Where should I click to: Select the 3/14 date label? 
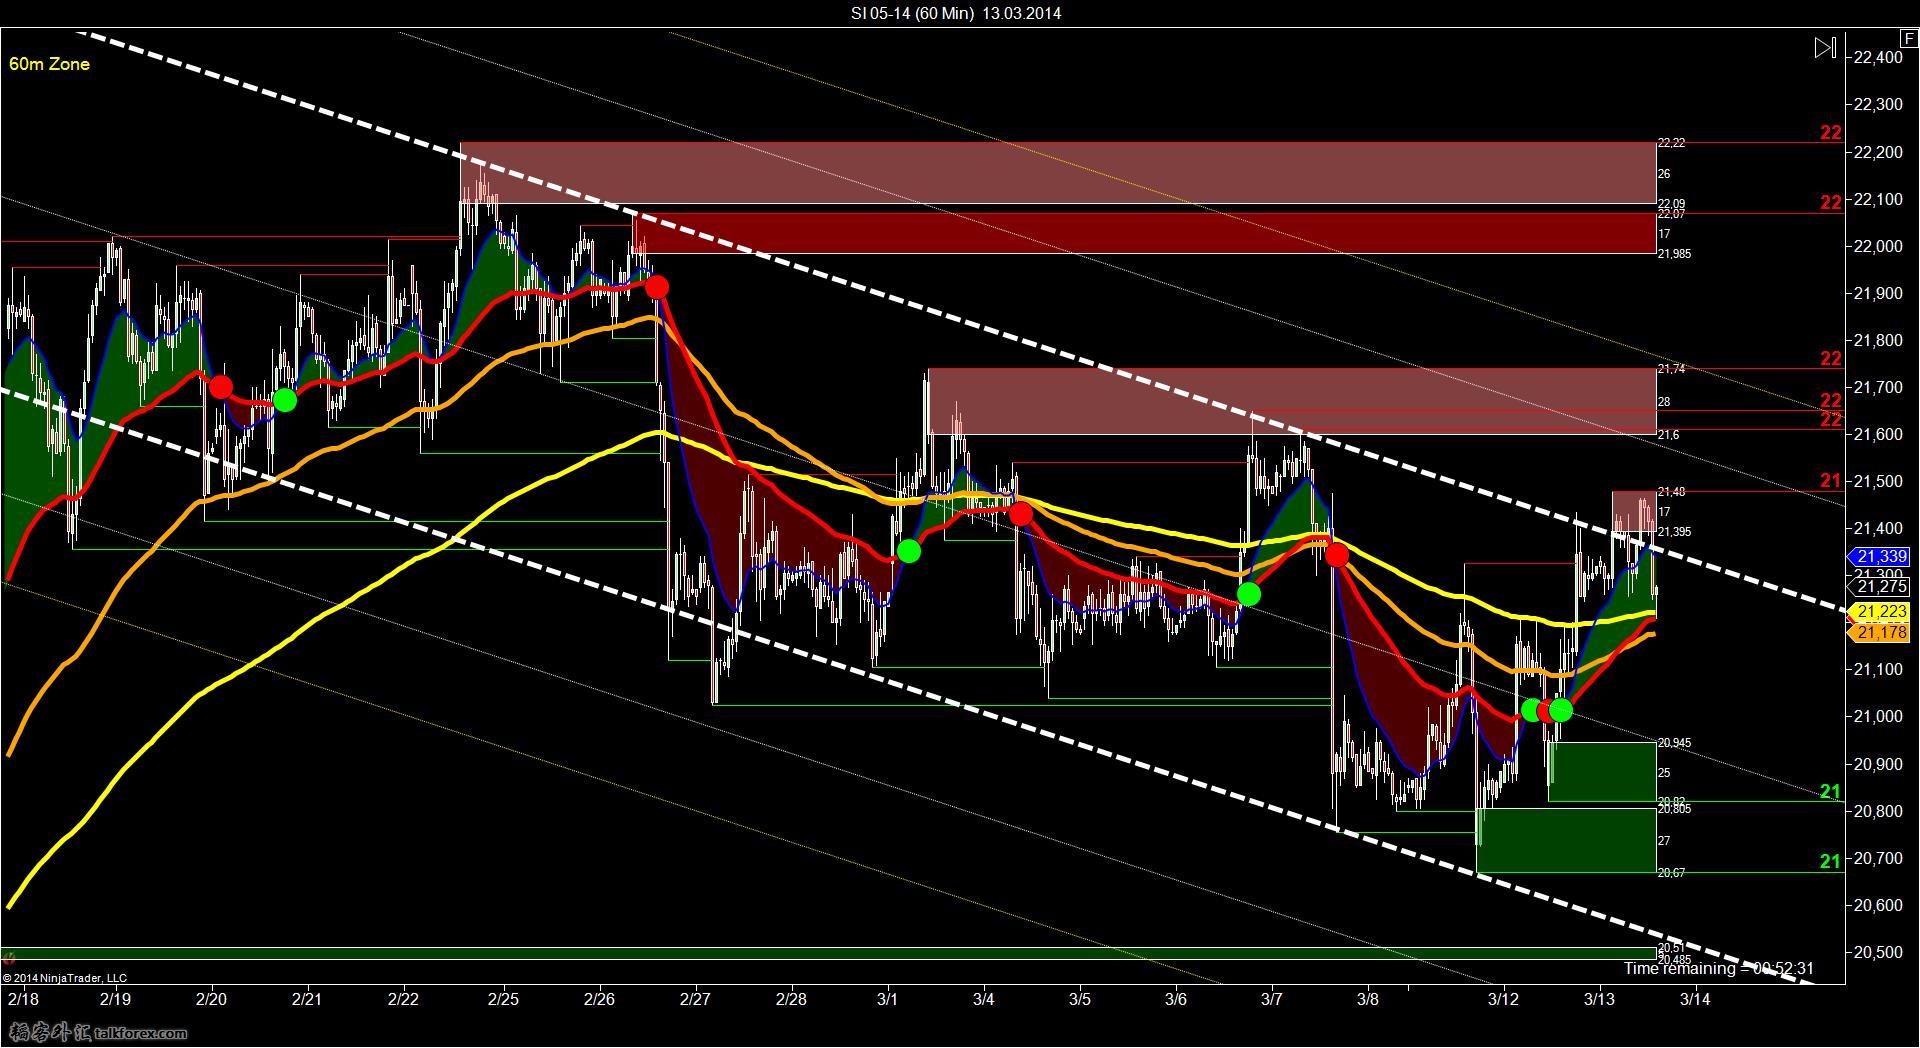(x=1695, y=999)
